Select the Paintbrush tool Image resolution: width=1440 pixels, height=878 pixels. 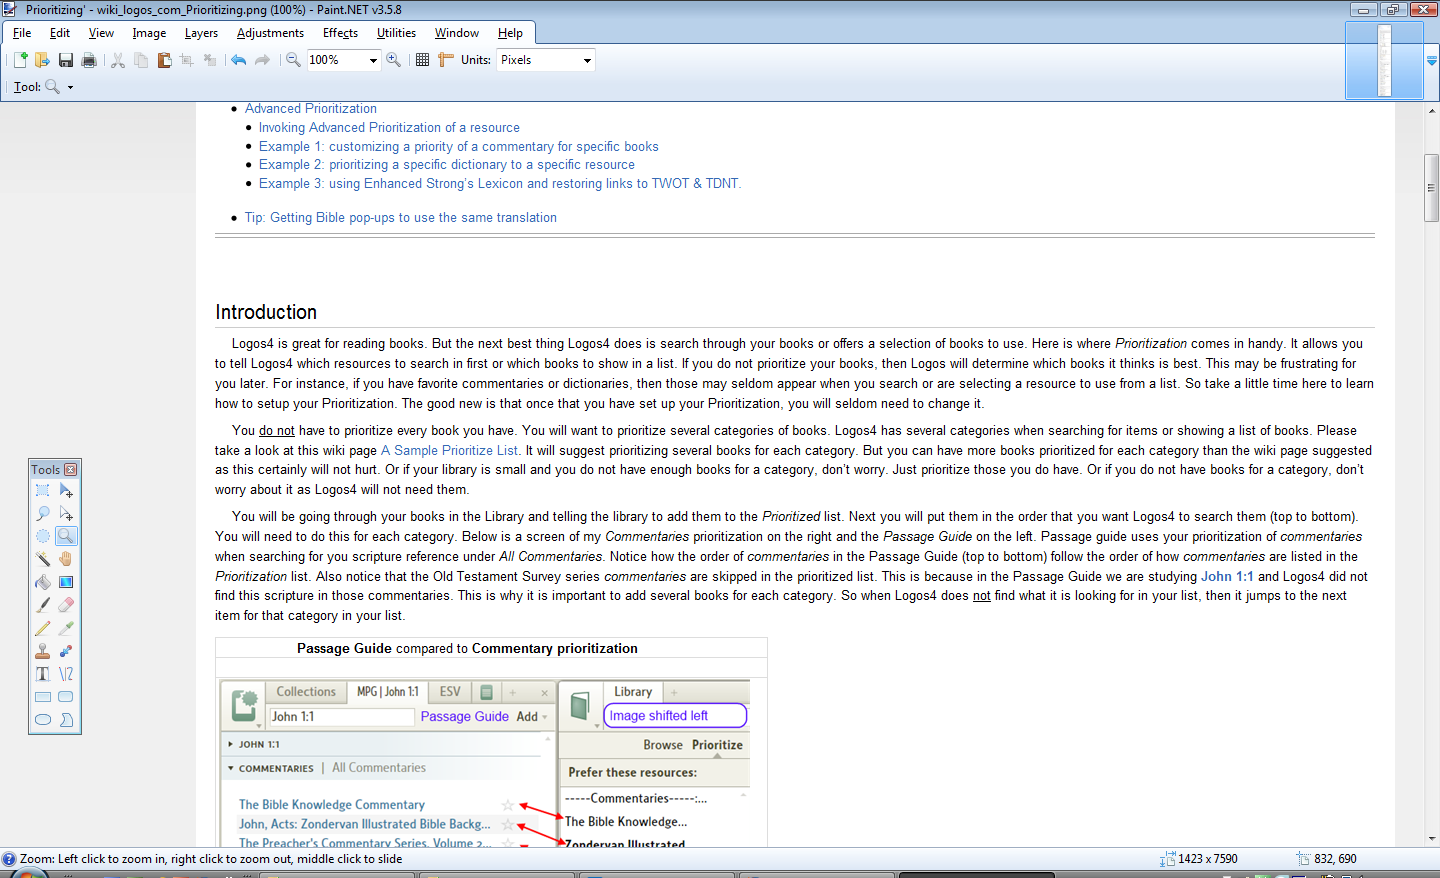43,605
